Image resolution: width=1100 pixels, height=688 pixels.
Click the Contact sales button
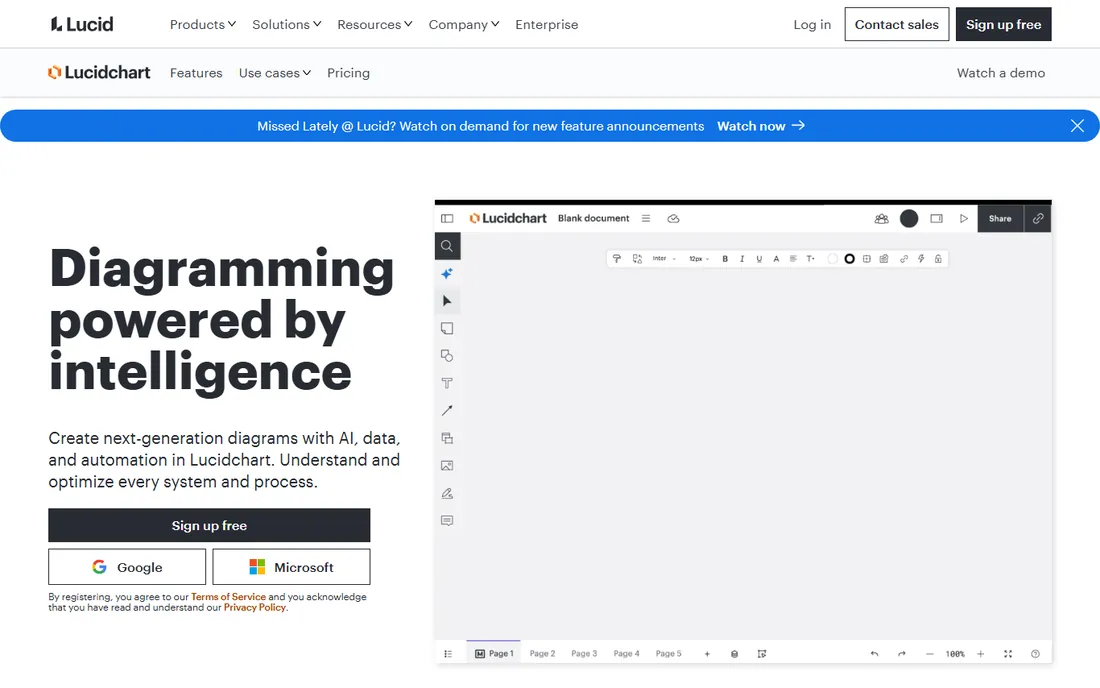(897, 25)
